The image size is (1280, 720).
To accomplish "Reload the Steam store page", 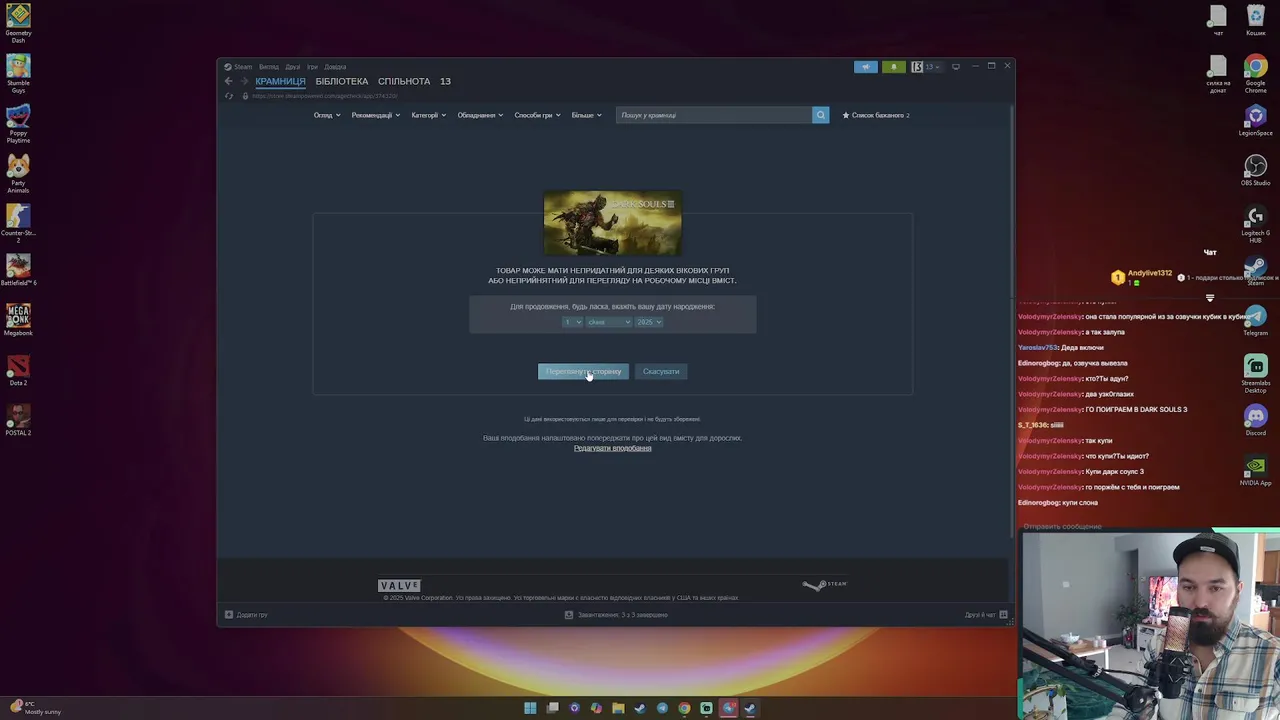I will (x=229, y=96).
